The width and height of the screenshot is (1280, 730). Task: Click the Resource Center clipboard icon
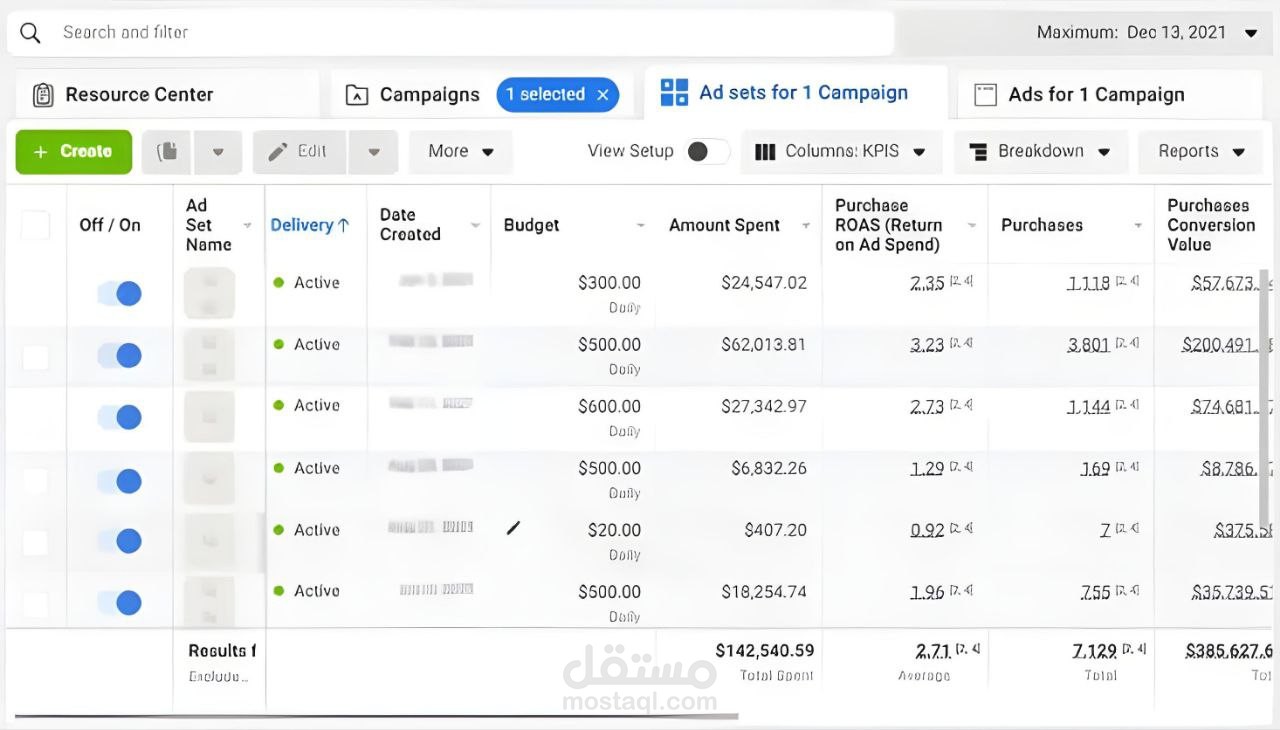tap(43, 95)
